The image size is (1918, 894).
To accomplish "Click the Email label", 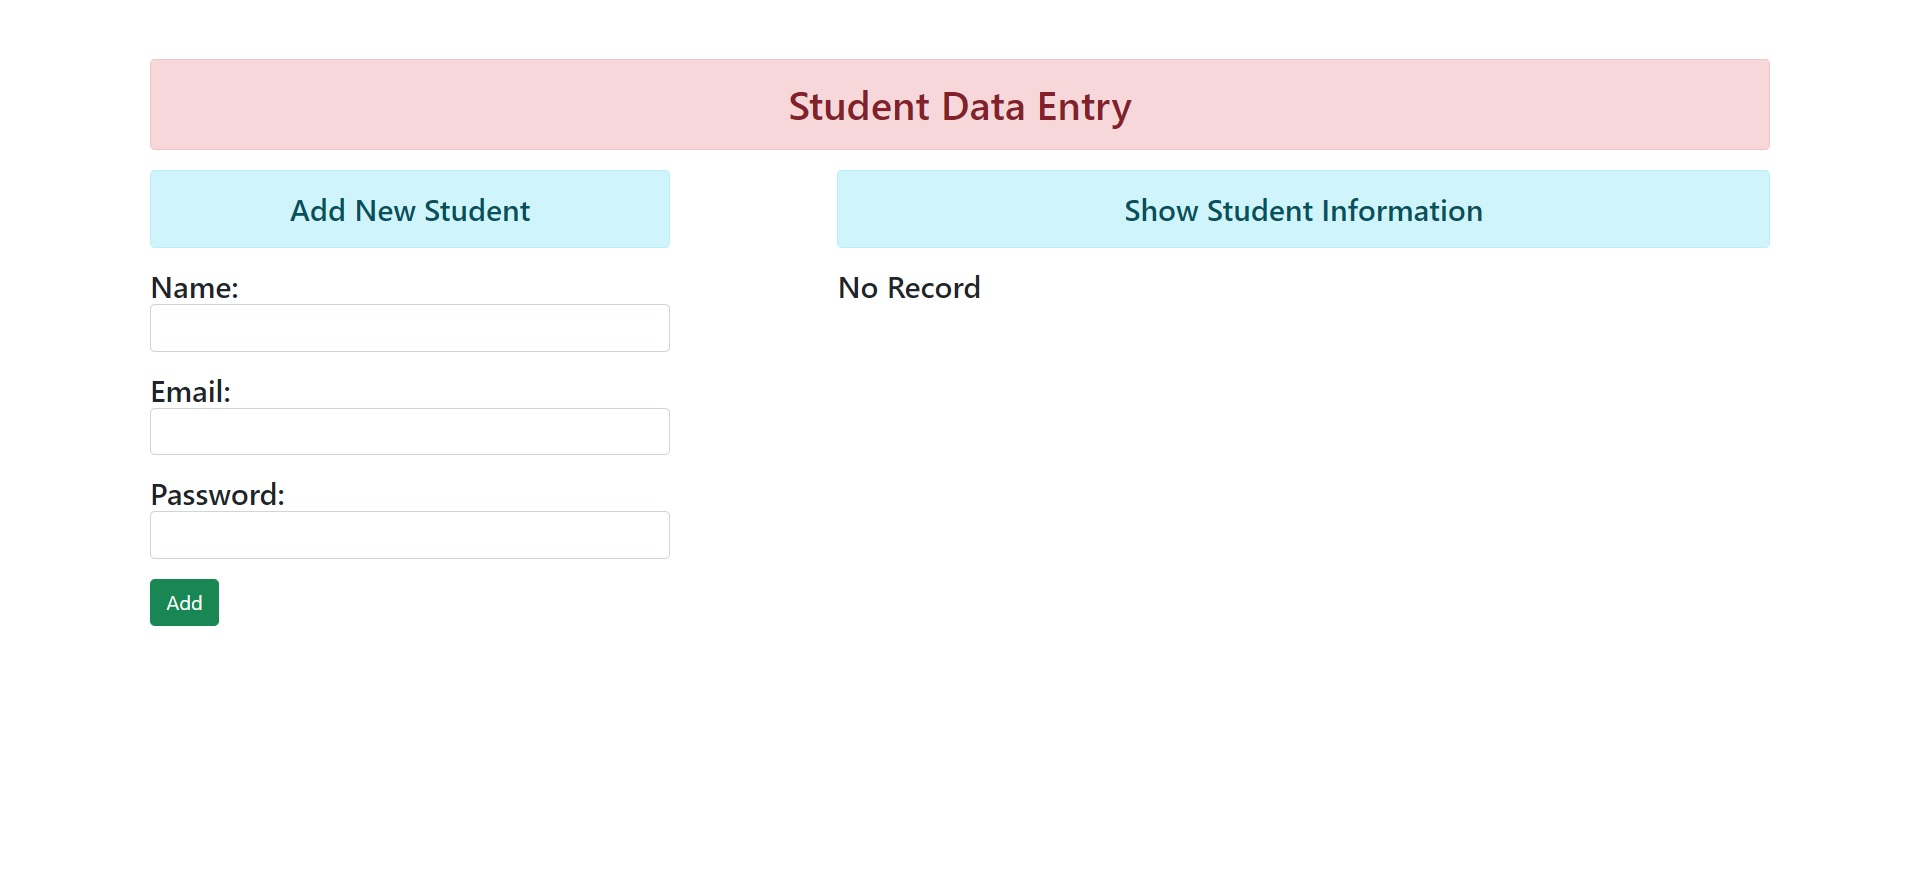I will point(190,391).
